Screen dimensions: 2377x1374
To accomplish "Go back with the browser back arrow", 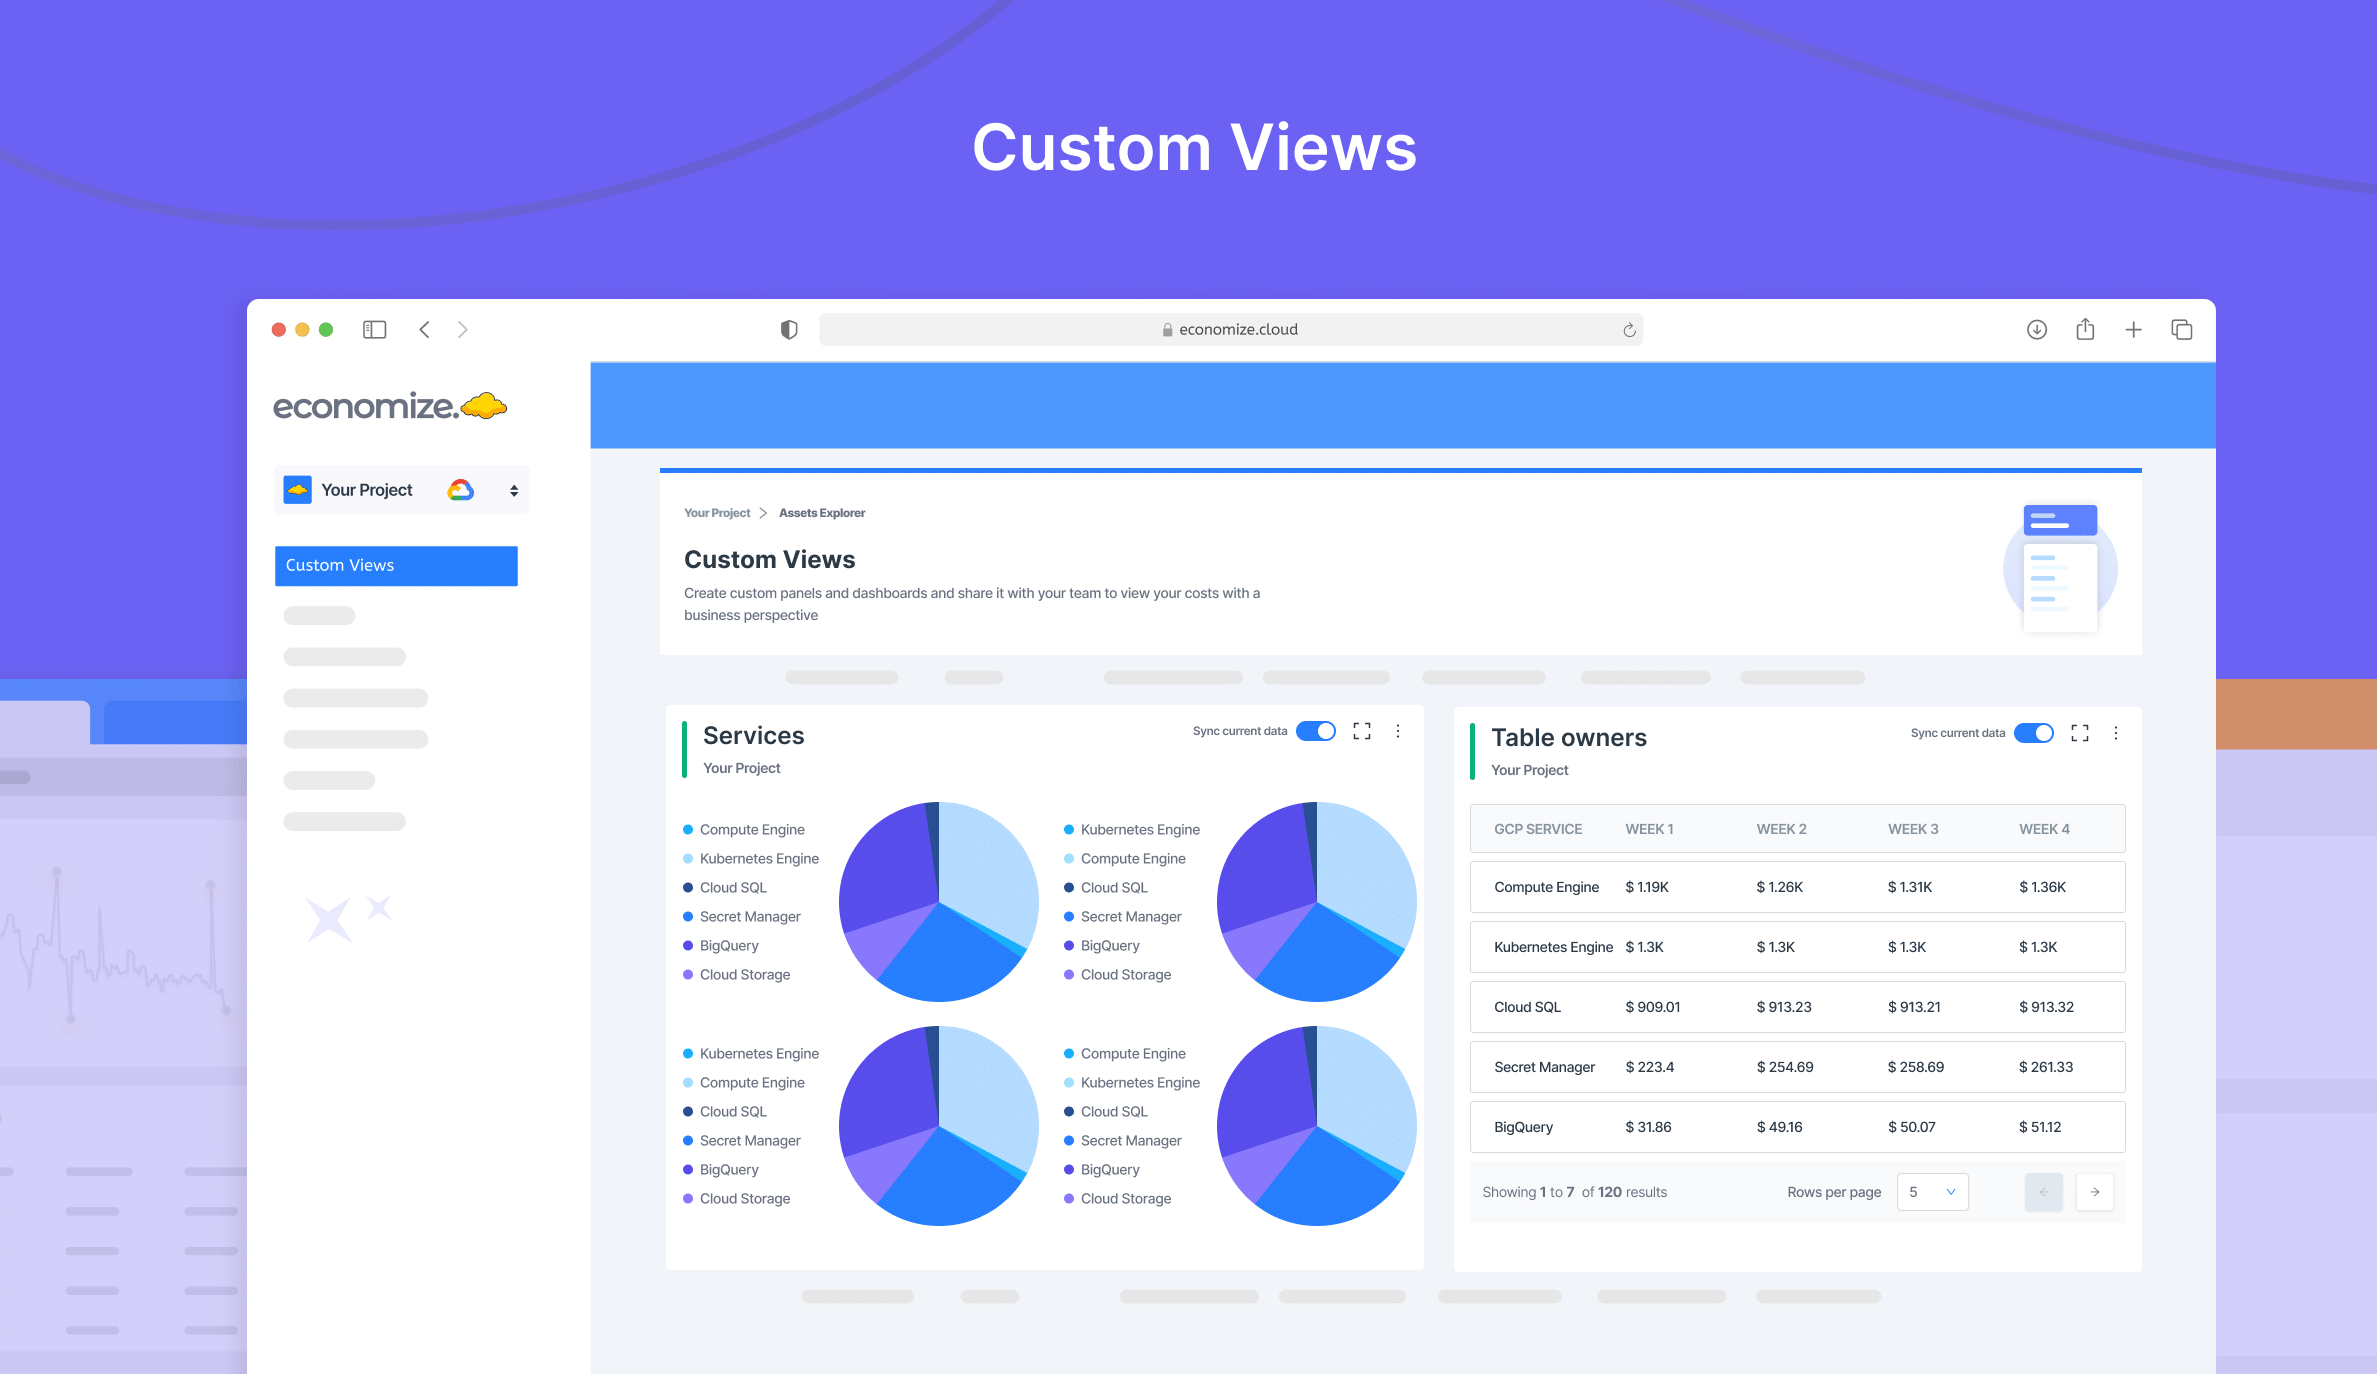I will [425, 330].
